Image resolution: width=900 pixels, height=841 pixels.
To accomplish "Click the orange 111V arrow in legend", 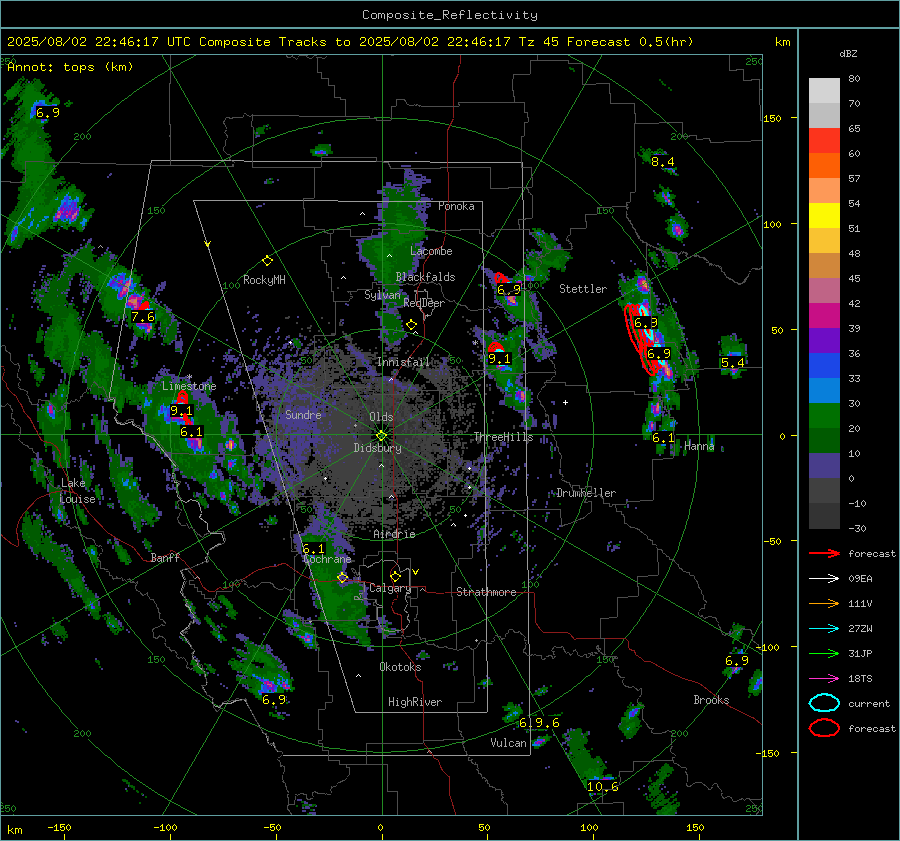I will click(824, 603).
